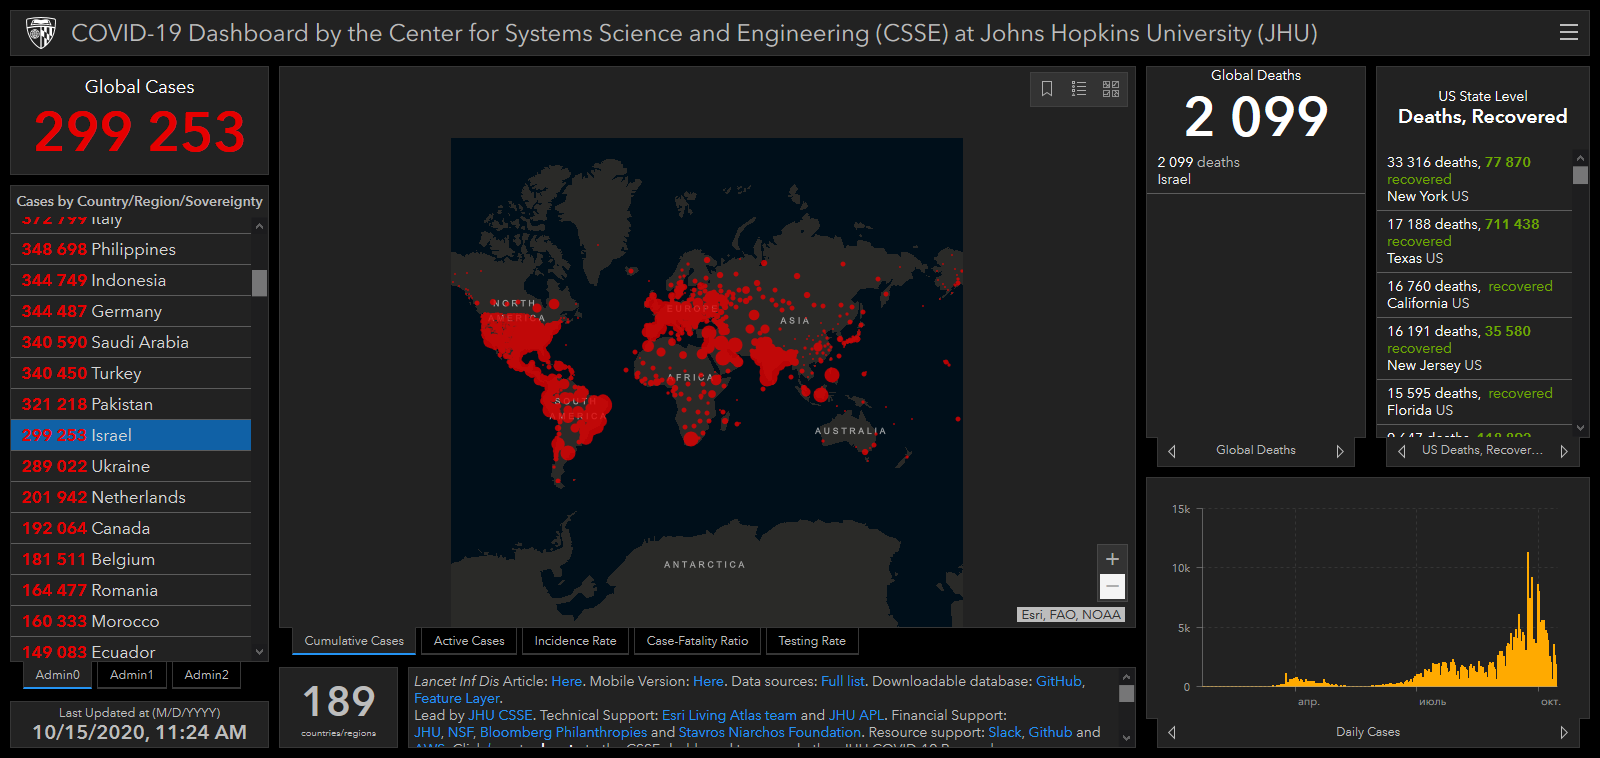Image resolution: width=1600 pixels, height=758 pixels.
Task: Switch to Cumulative Cases tab
Action: (x=354, y=641)
